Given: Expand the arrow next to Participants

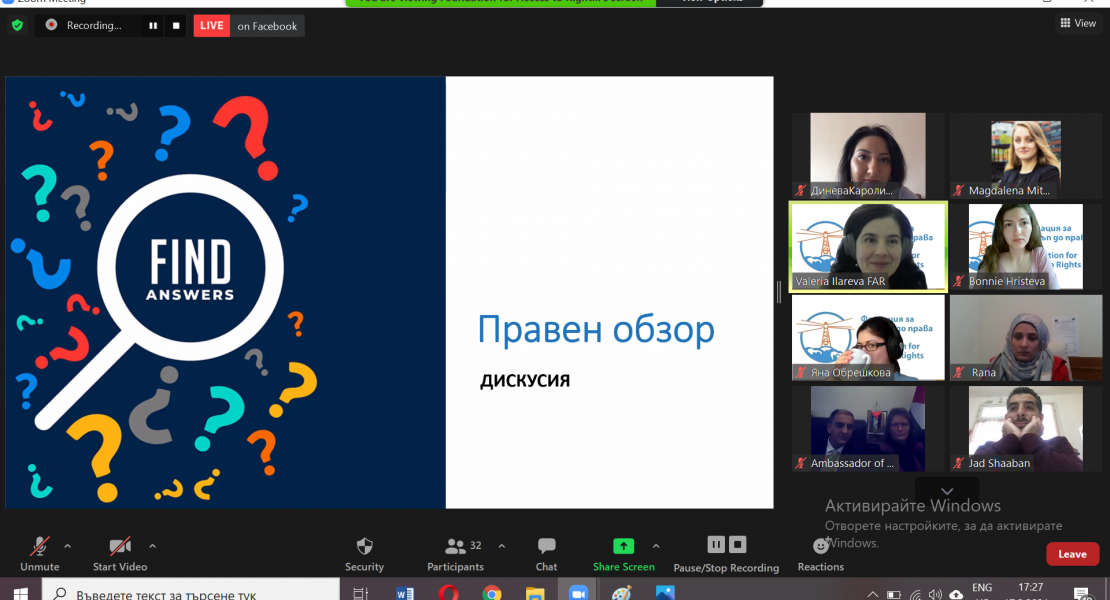Looking at the screenshot, I should point(502,546).
